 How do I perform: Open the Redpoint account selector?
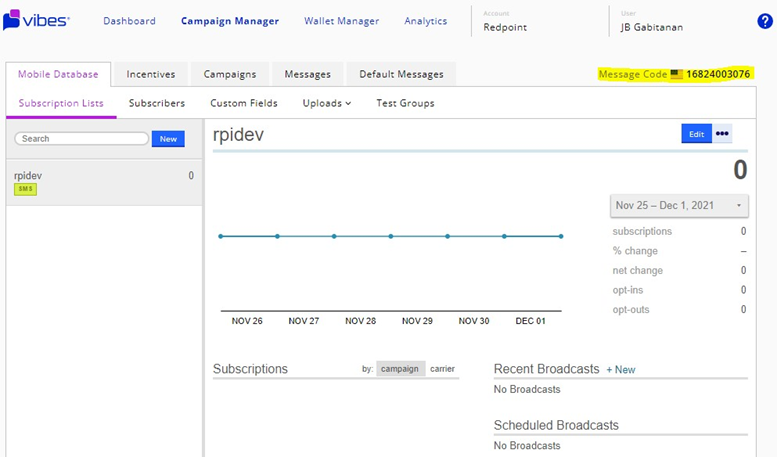click(x=507, y=28)
